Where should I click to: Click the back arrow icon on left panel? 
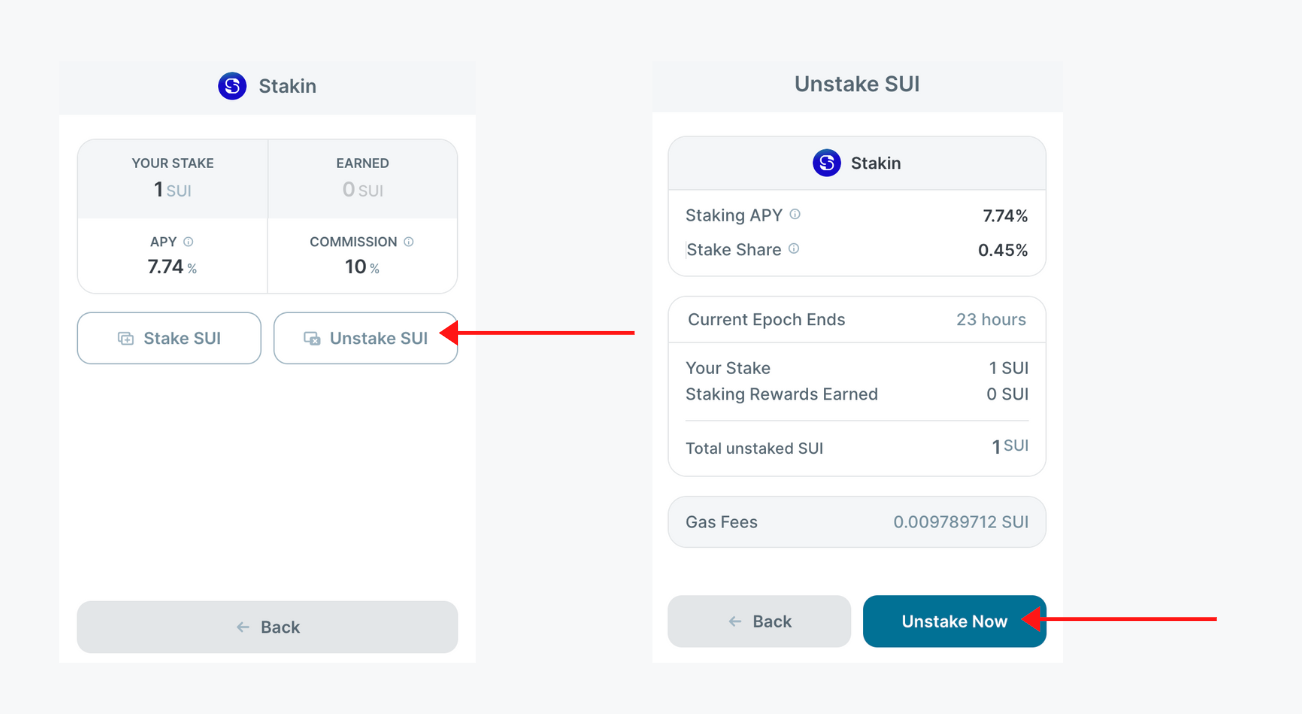[242, 627]
